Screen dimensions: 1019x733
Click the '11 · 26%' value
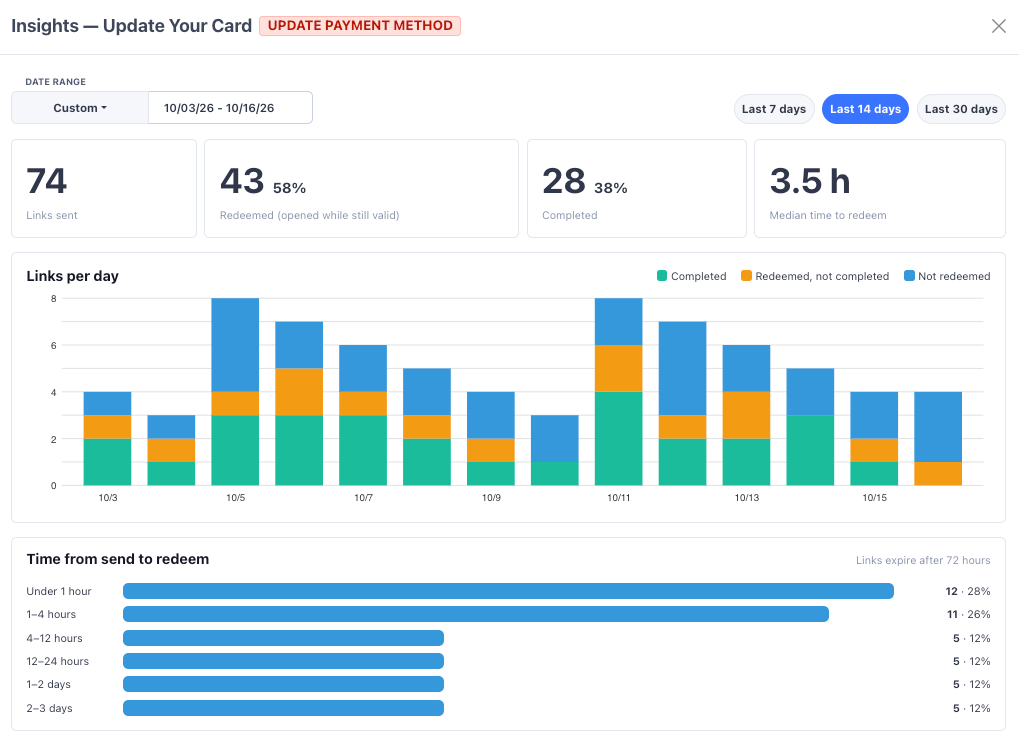[968, 614]
